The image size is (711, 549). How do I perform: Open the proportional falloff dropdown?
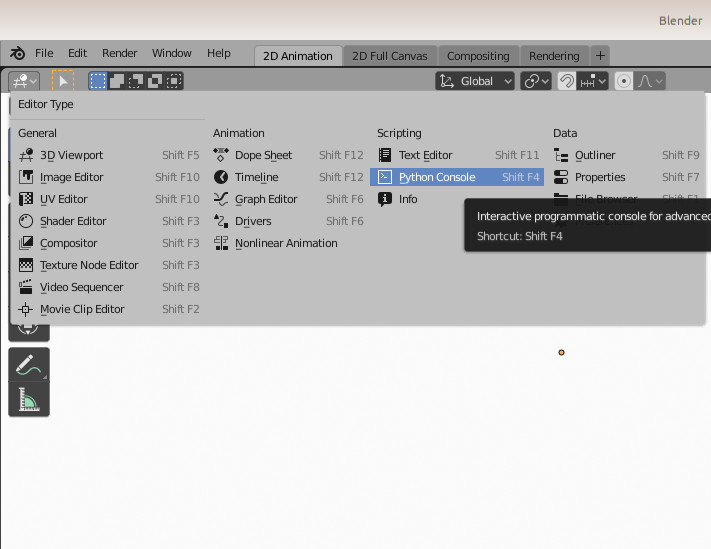coord(650,82)
